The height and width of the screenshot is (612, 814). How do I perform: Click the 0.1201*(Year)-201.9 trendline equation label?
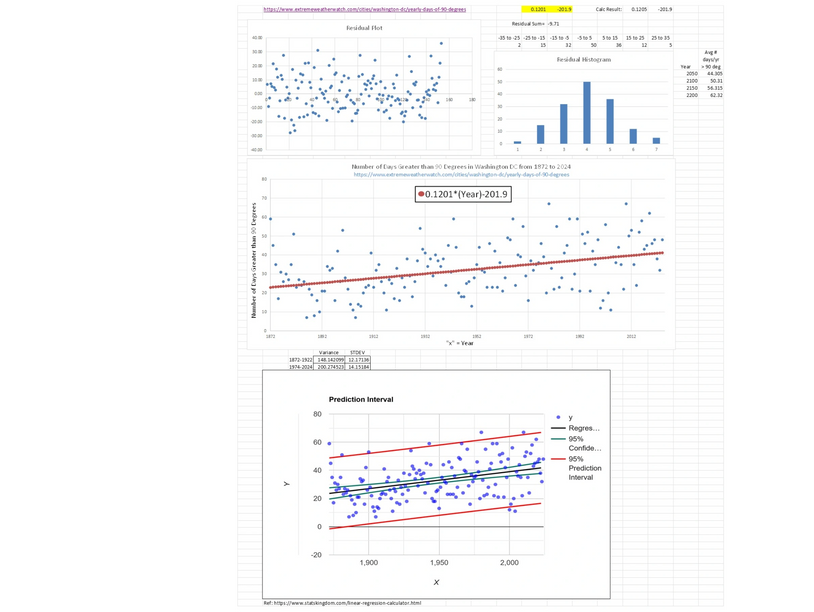pyautogui.click(x=465, y=194)
